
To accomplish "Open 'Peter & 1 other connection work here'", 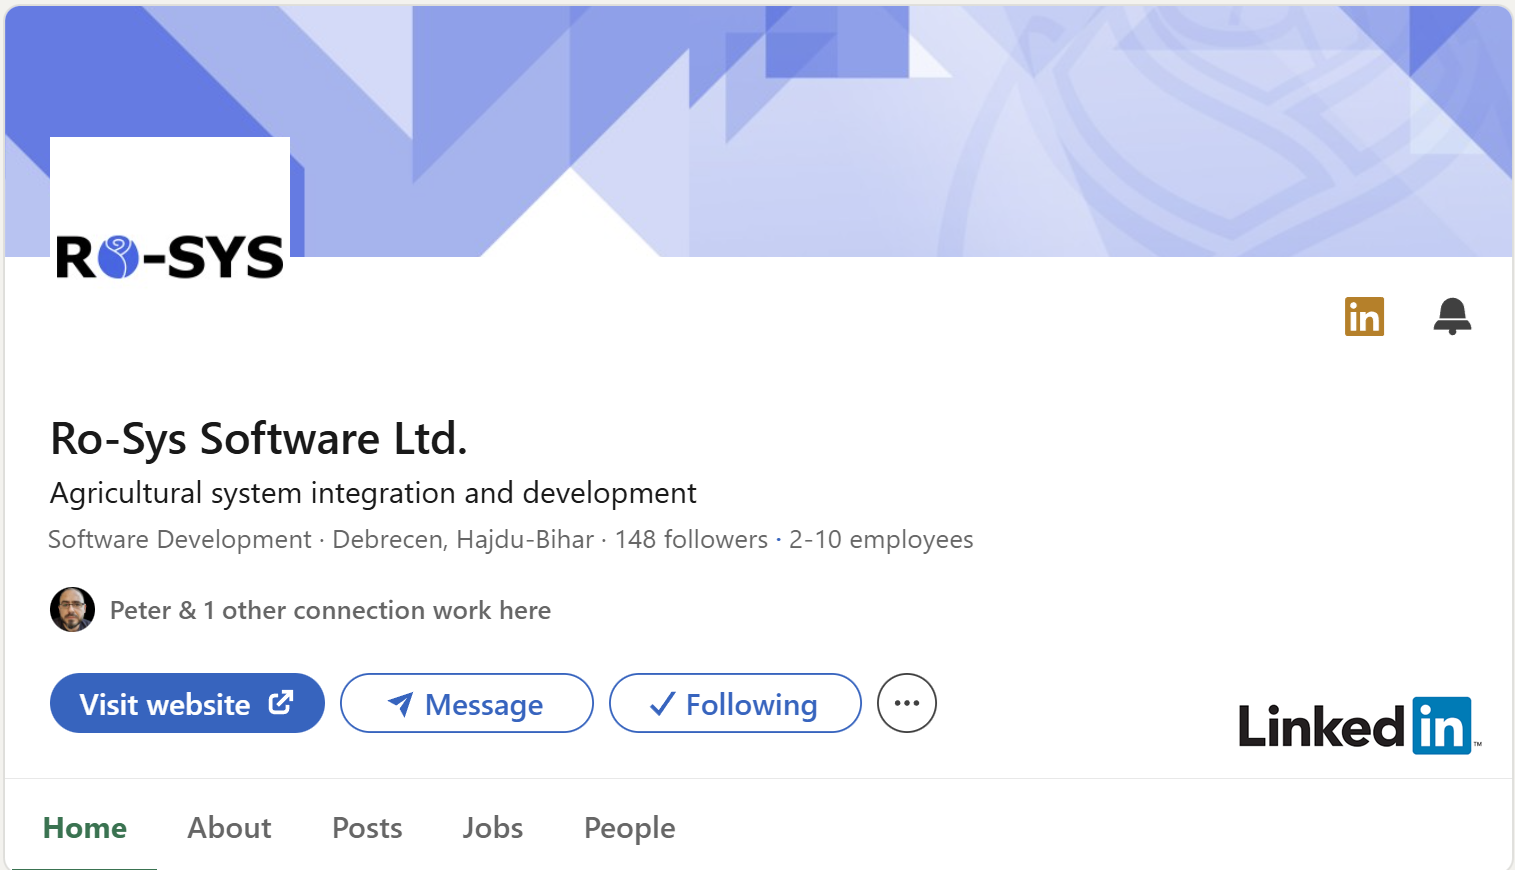I will tap(330, 610).
